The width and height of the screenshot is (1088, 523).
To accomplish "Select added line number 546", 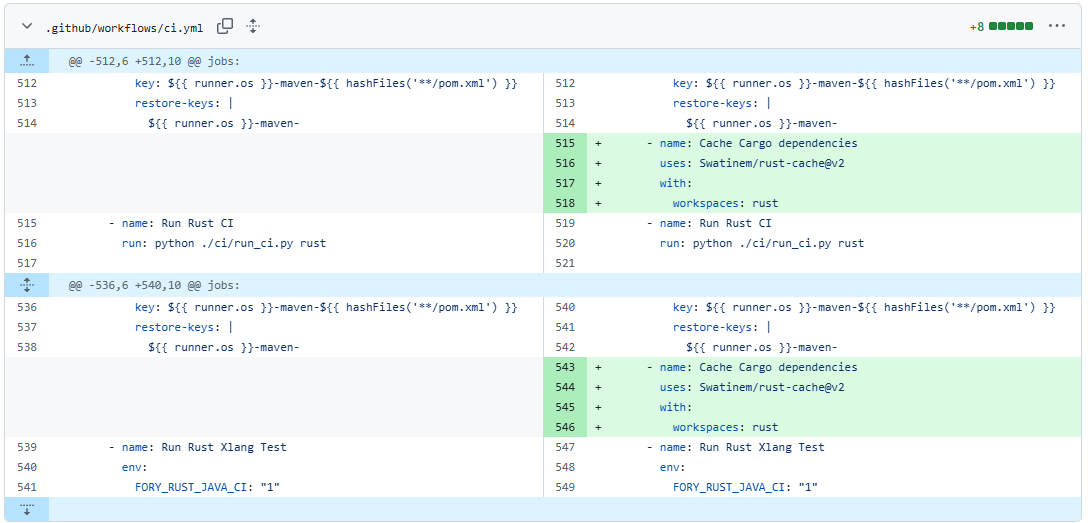I will [x=566, y=427].
